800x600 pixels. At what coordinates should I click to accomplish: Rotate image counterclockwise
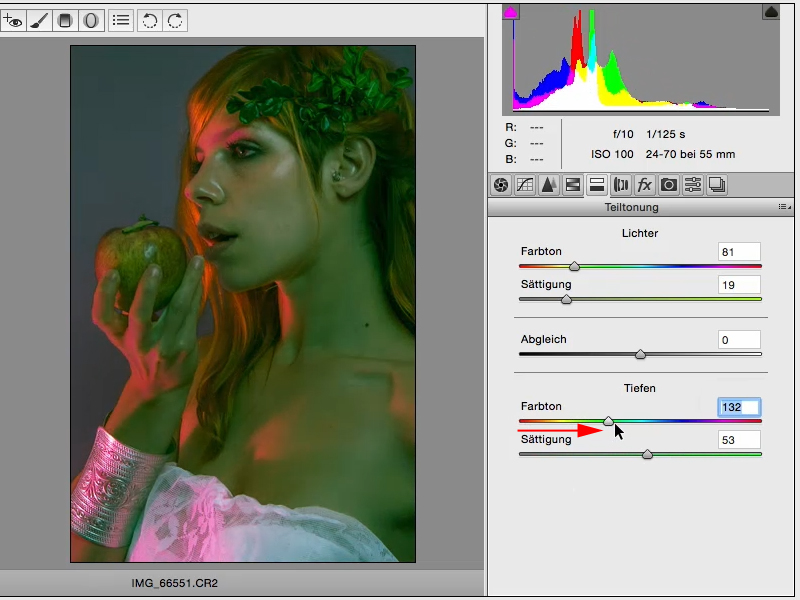149,21
